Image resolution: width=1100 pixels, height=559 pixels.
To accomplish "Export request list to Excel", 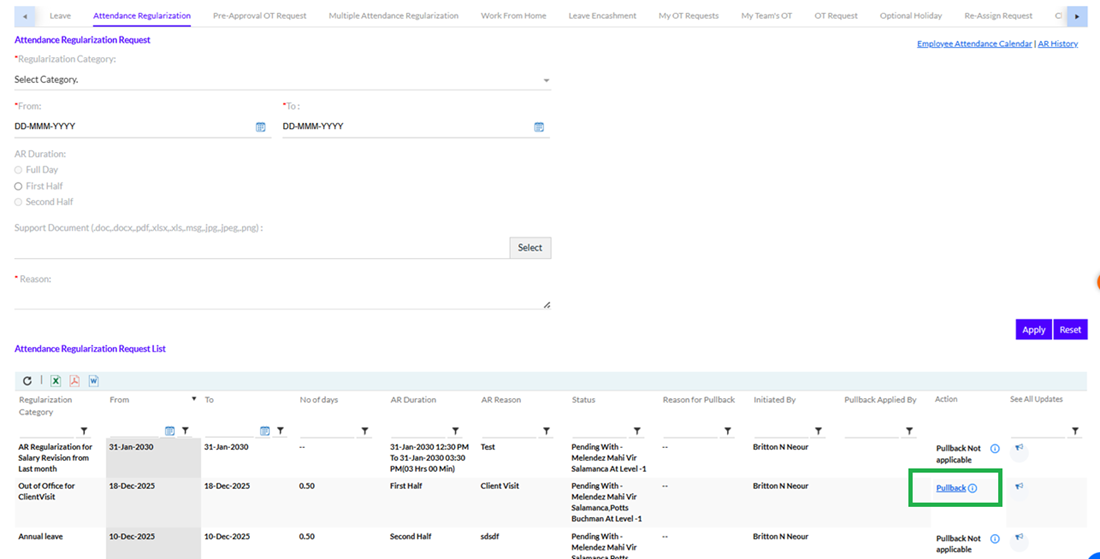I will click(56, 381).
